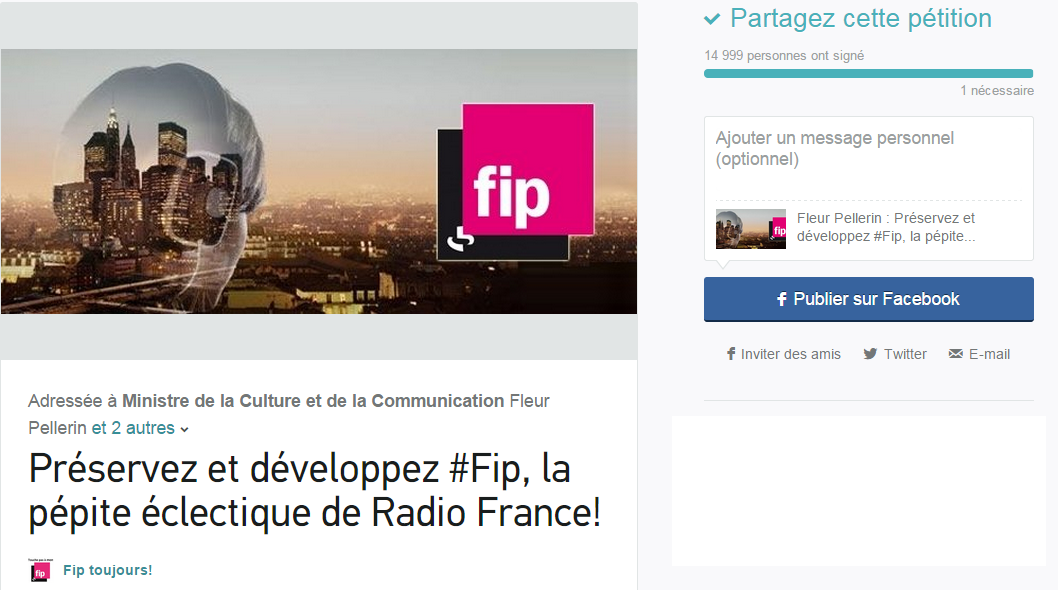Choose the Twitter share text link
1058x590 pixels.
906,354
